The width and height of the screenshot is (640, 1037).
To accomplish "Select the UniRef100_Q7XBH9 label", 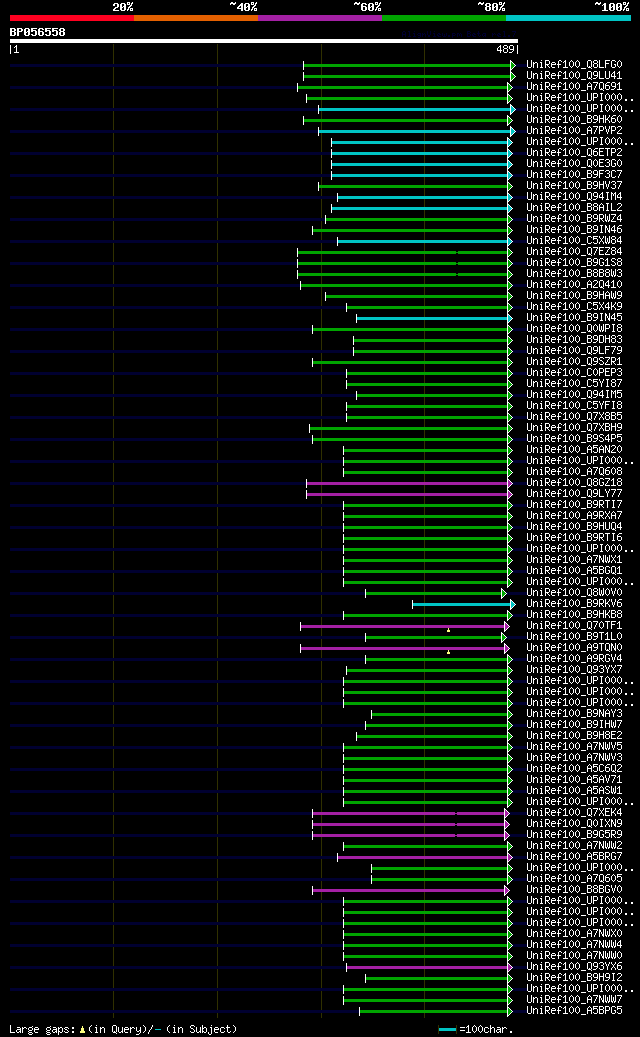I will (x=574, y=427).
